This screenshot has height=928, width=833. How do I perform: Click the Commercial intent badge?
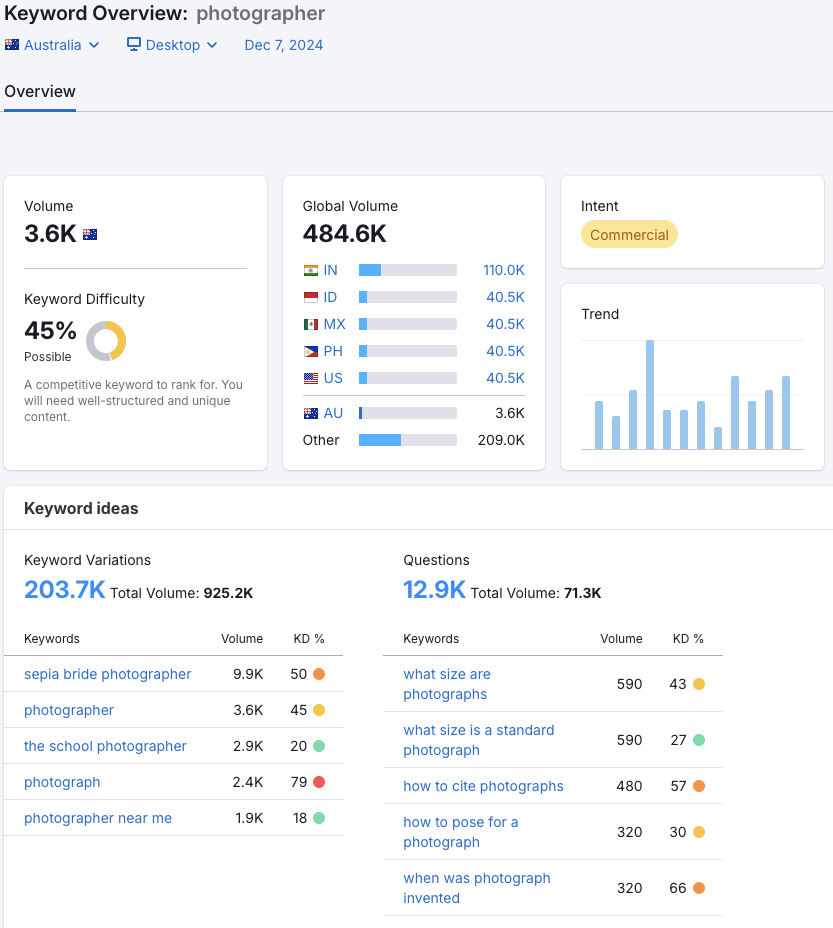tap(629, 235)
